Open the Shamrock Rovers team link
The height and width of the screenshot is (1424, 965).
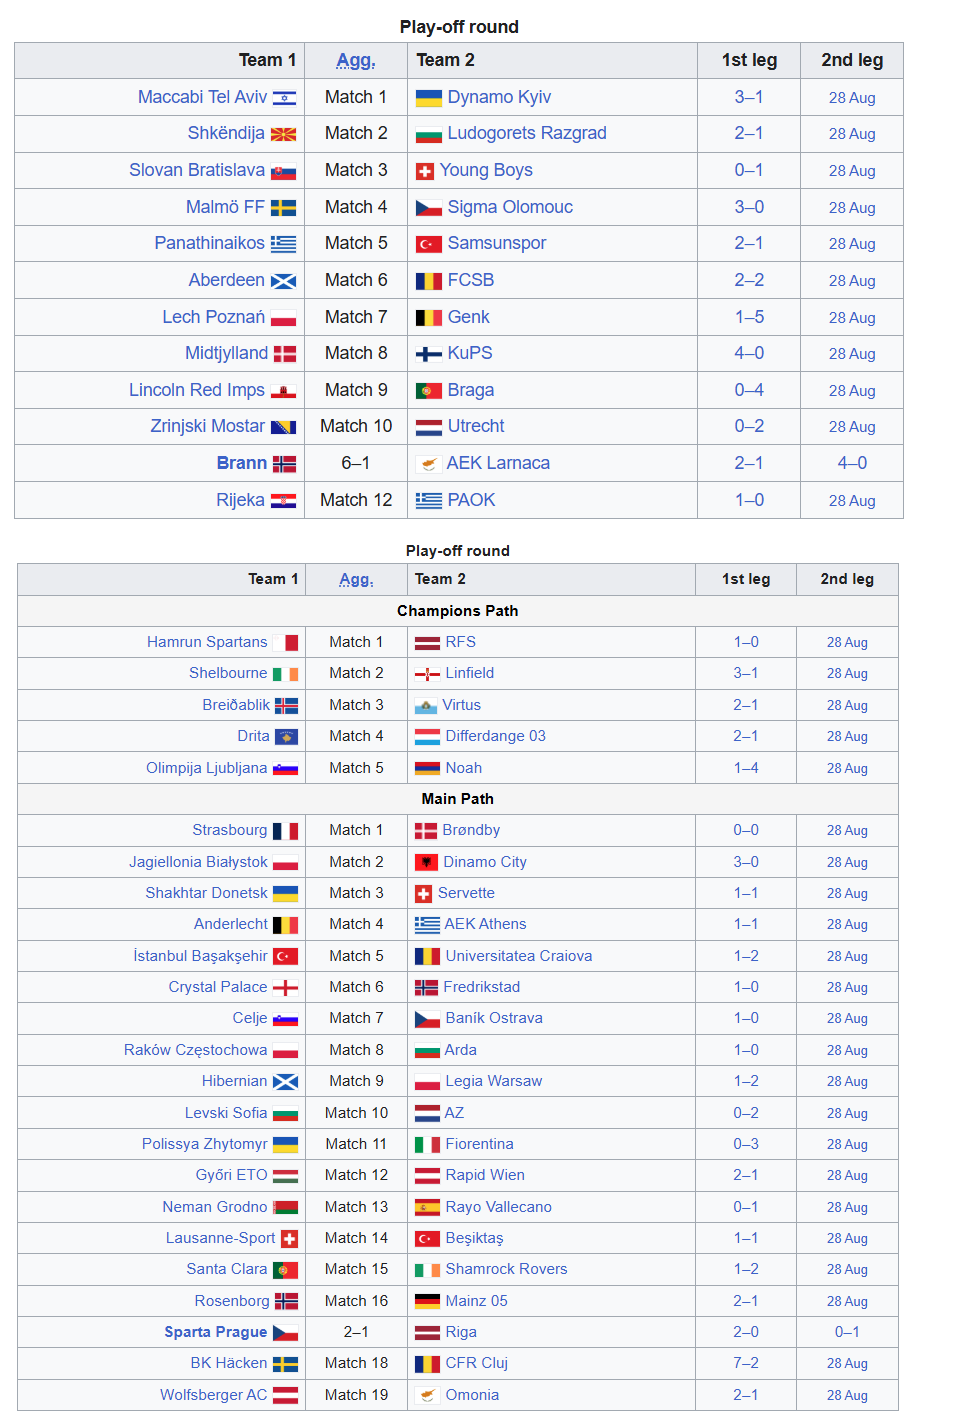tap(507, 1270)
